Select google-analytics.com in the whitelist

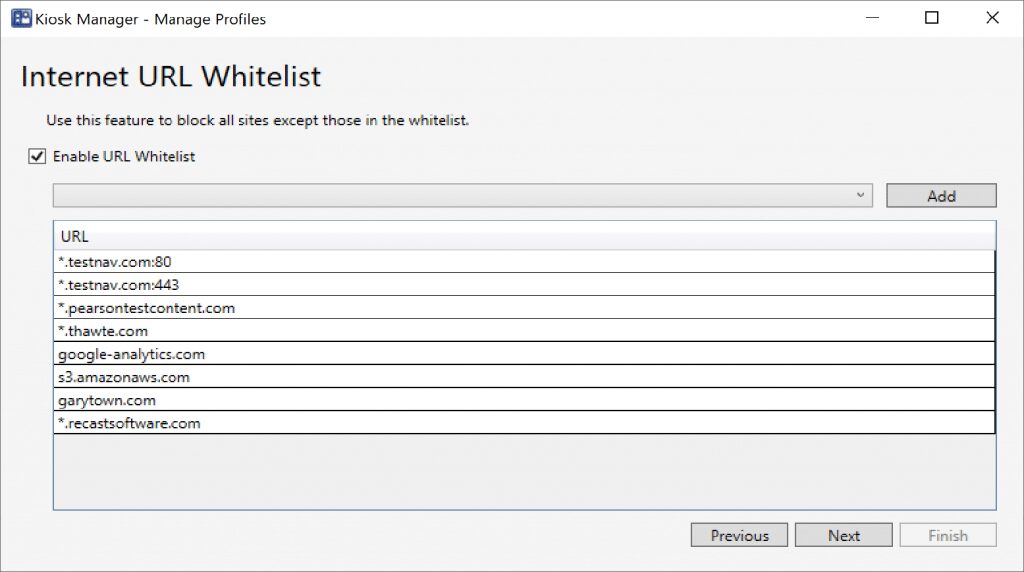tap(132, 354)
